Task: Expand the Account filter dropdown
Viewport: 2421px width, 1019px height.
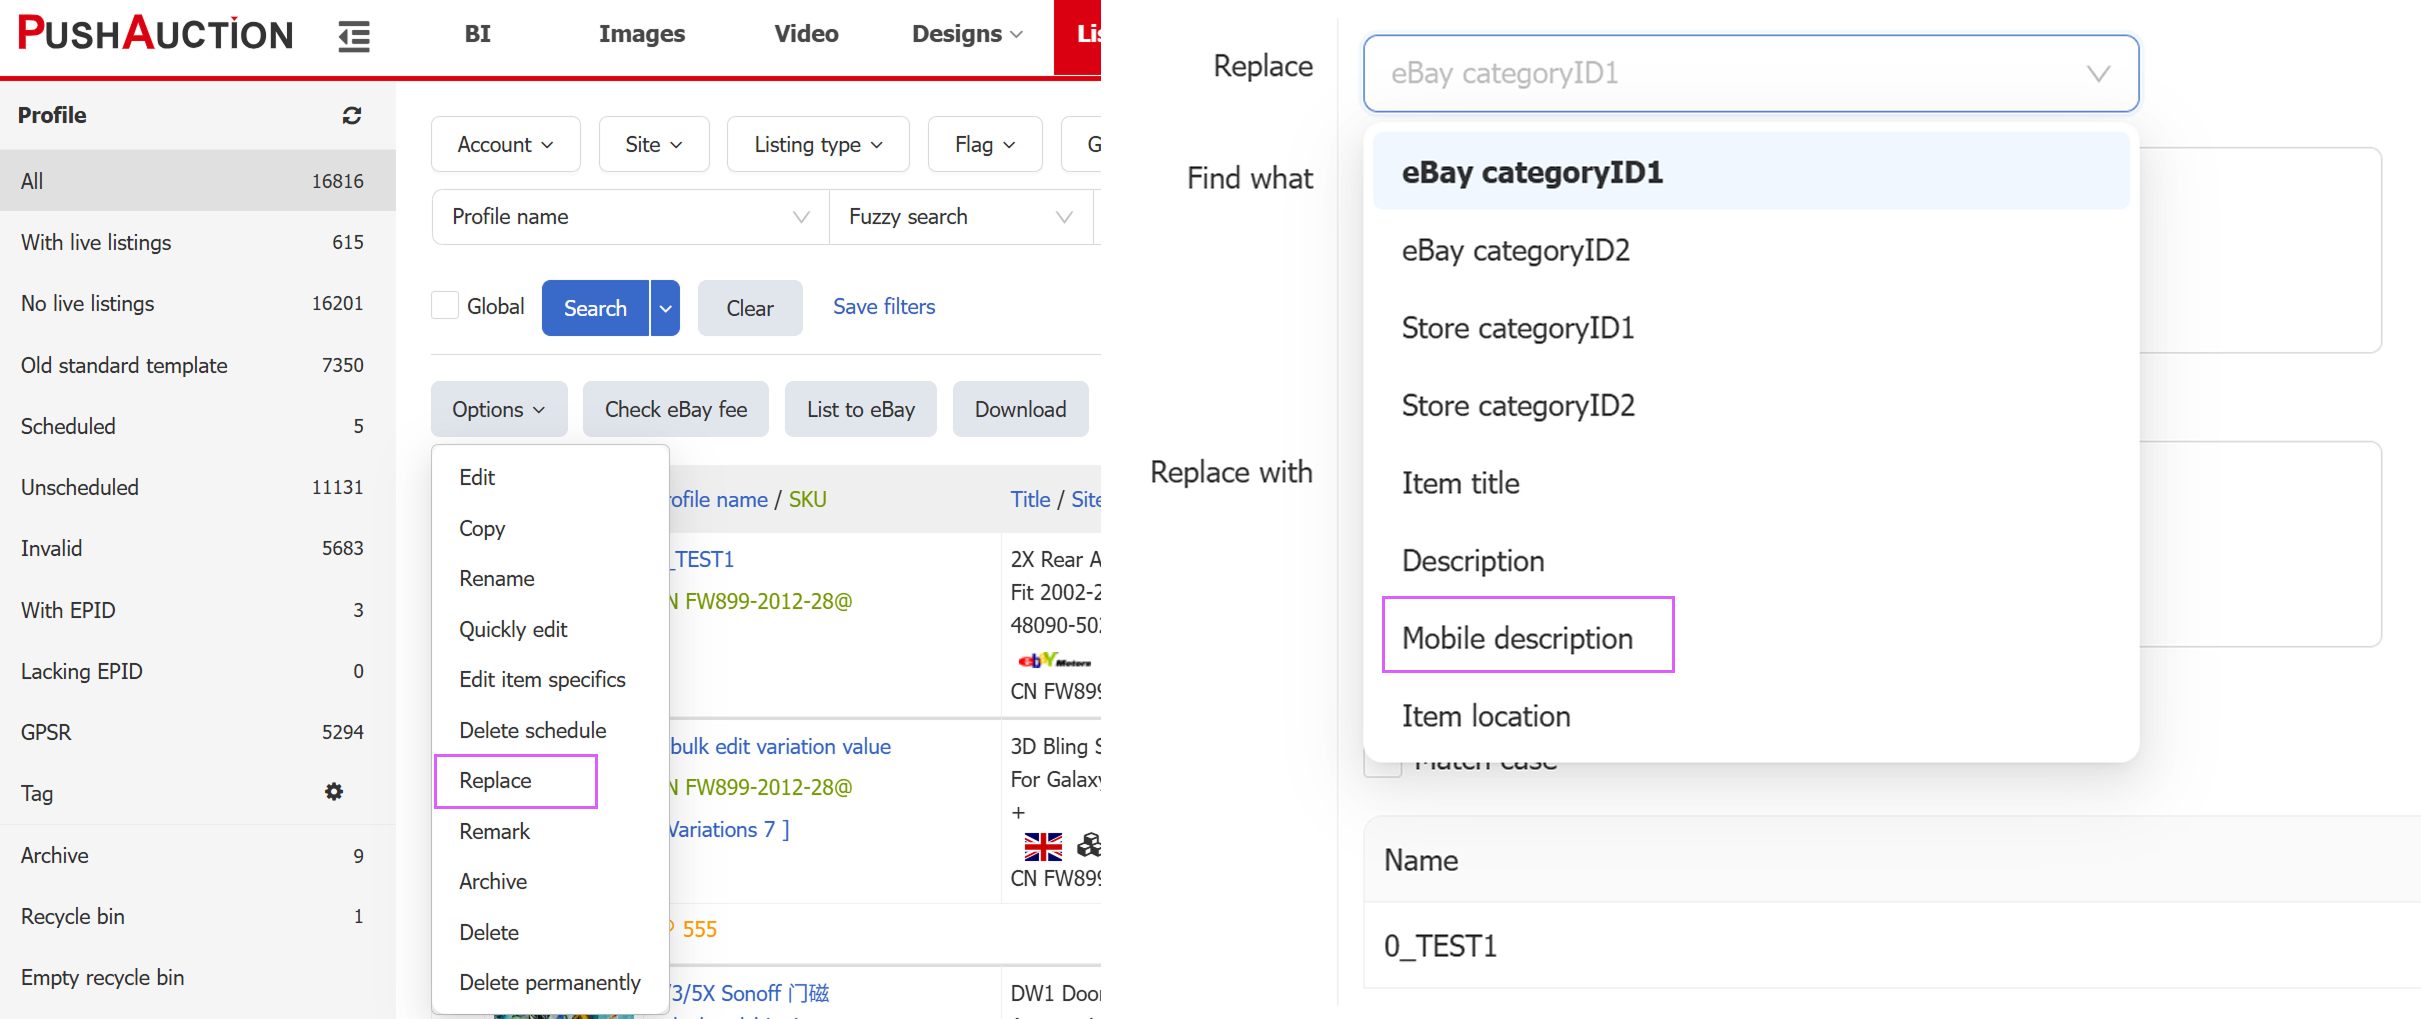Action: point(505,145)
